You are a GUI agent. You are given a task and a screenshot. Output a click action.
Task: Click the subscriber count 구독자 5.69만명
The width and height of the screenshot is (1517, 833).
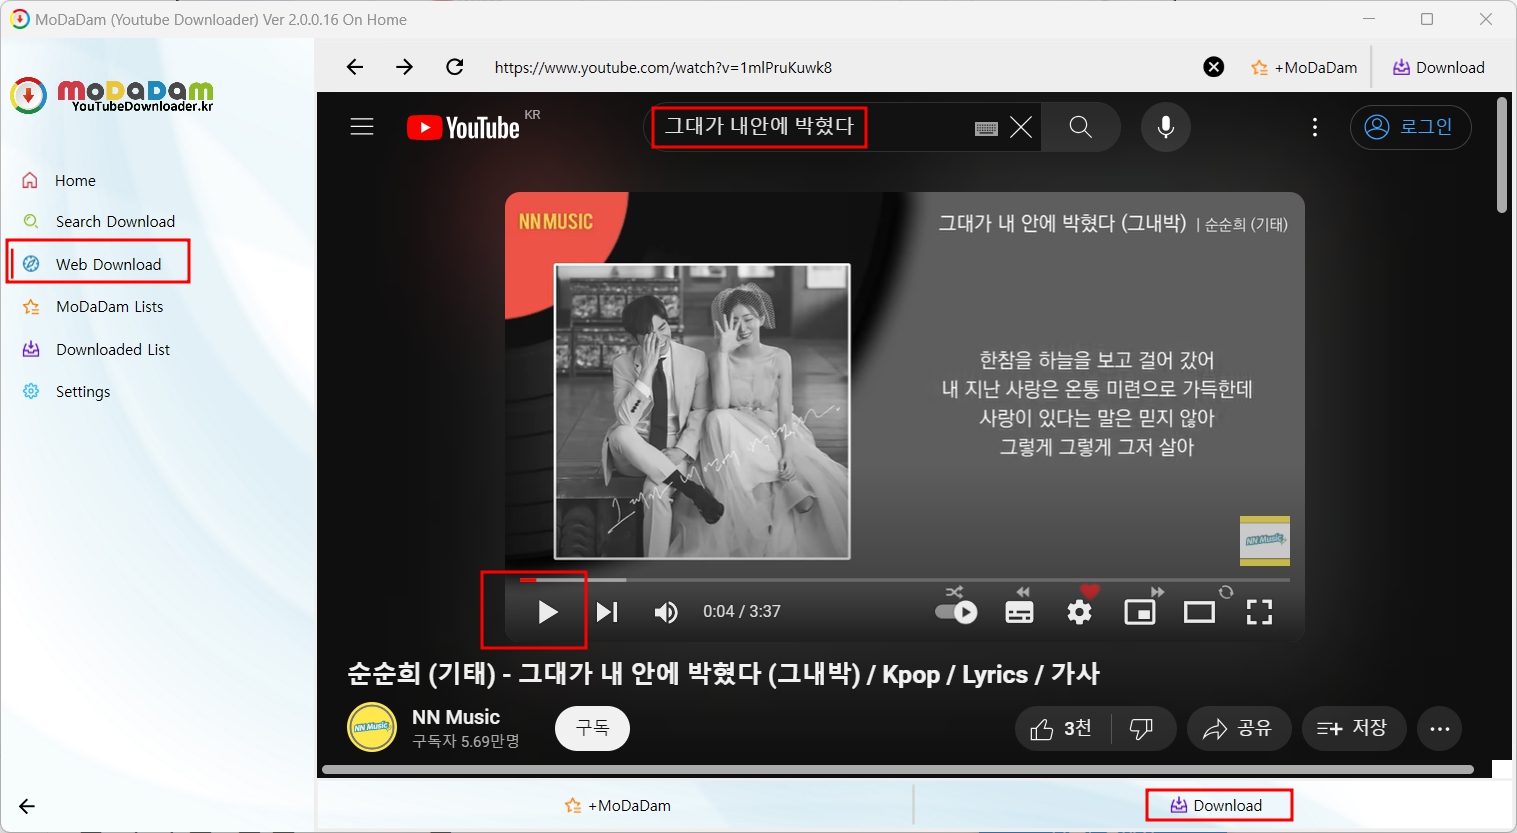coord(466,741)
